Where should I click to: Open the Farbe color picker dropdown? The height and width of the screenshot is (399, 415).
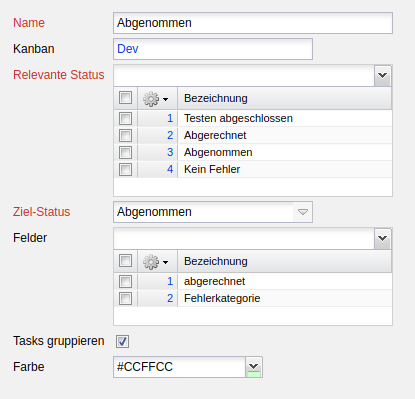[x=254, y=367]
